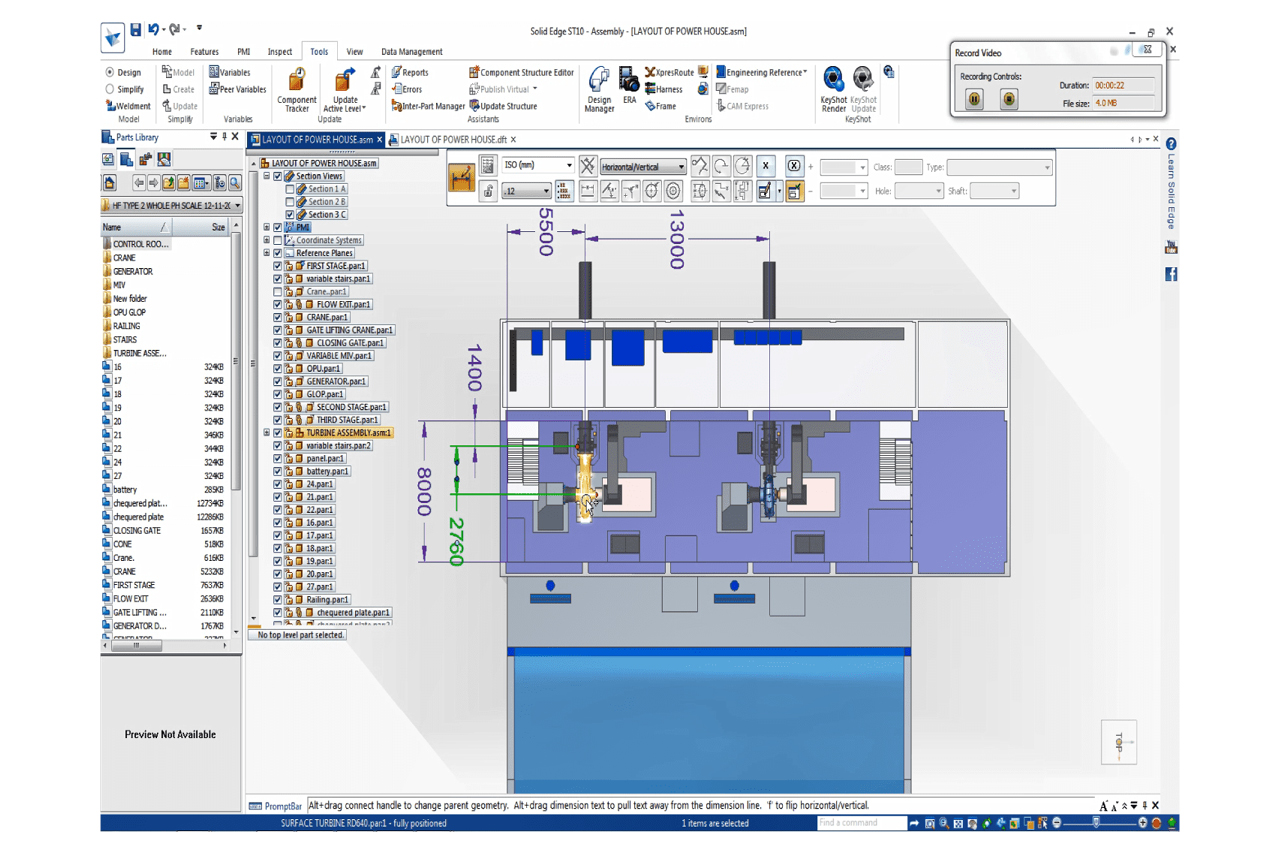Switch to LAYOUT OF POWER HOUSE.dft tab
Image resolution: width=1280 pixels, height=853 pixels.
point(452,140)
